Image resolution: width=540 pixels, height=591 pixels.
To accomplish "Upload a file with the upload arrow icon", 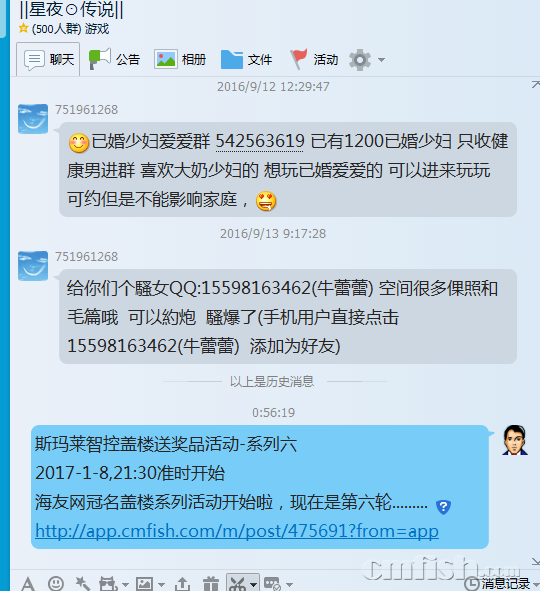I will [183, 584].
